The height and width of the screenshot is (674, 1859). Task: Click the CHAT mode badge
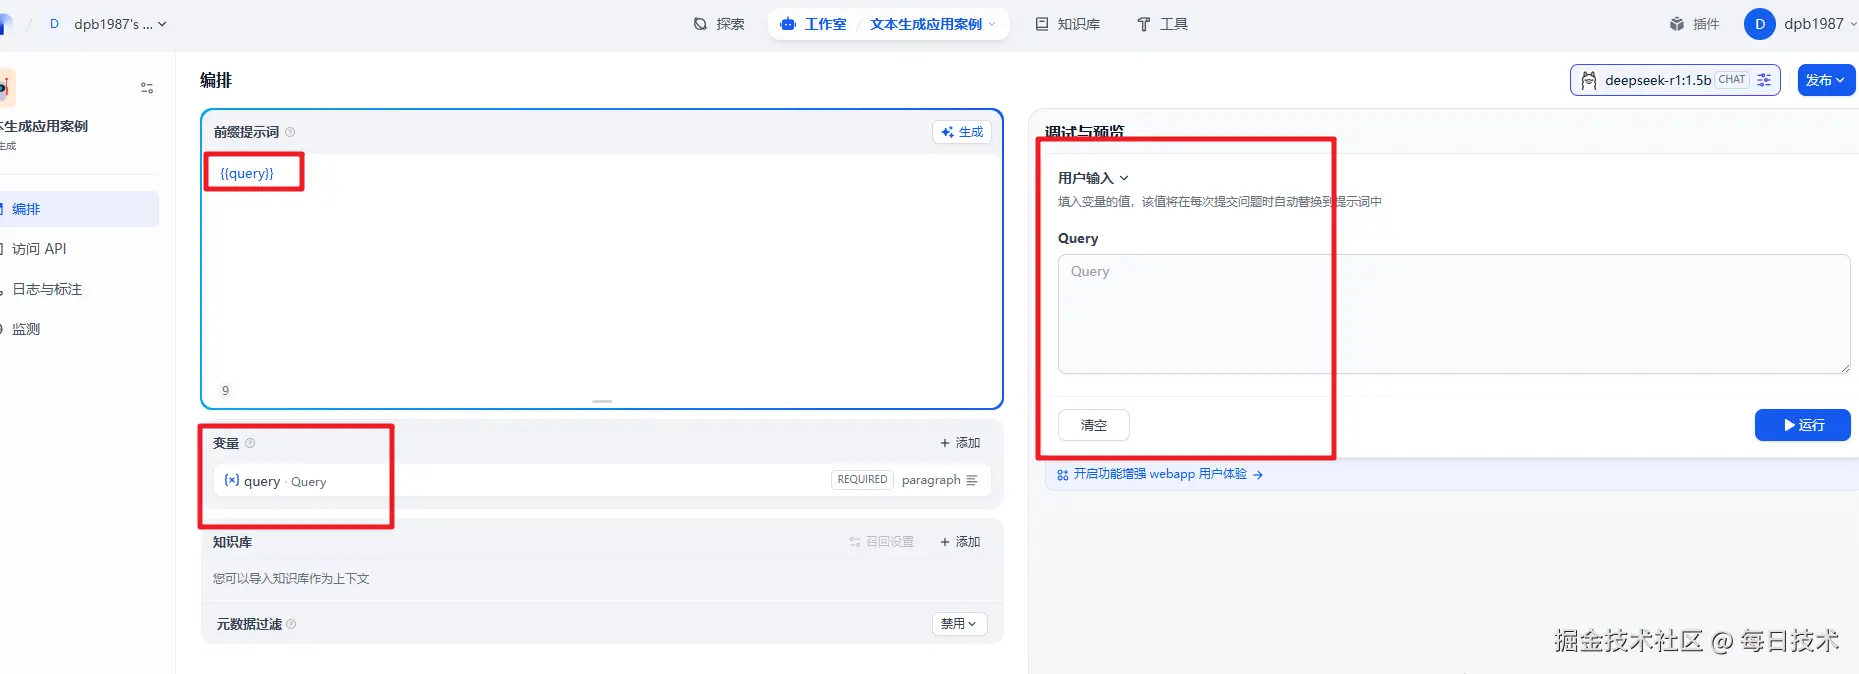coord(1732,80)
